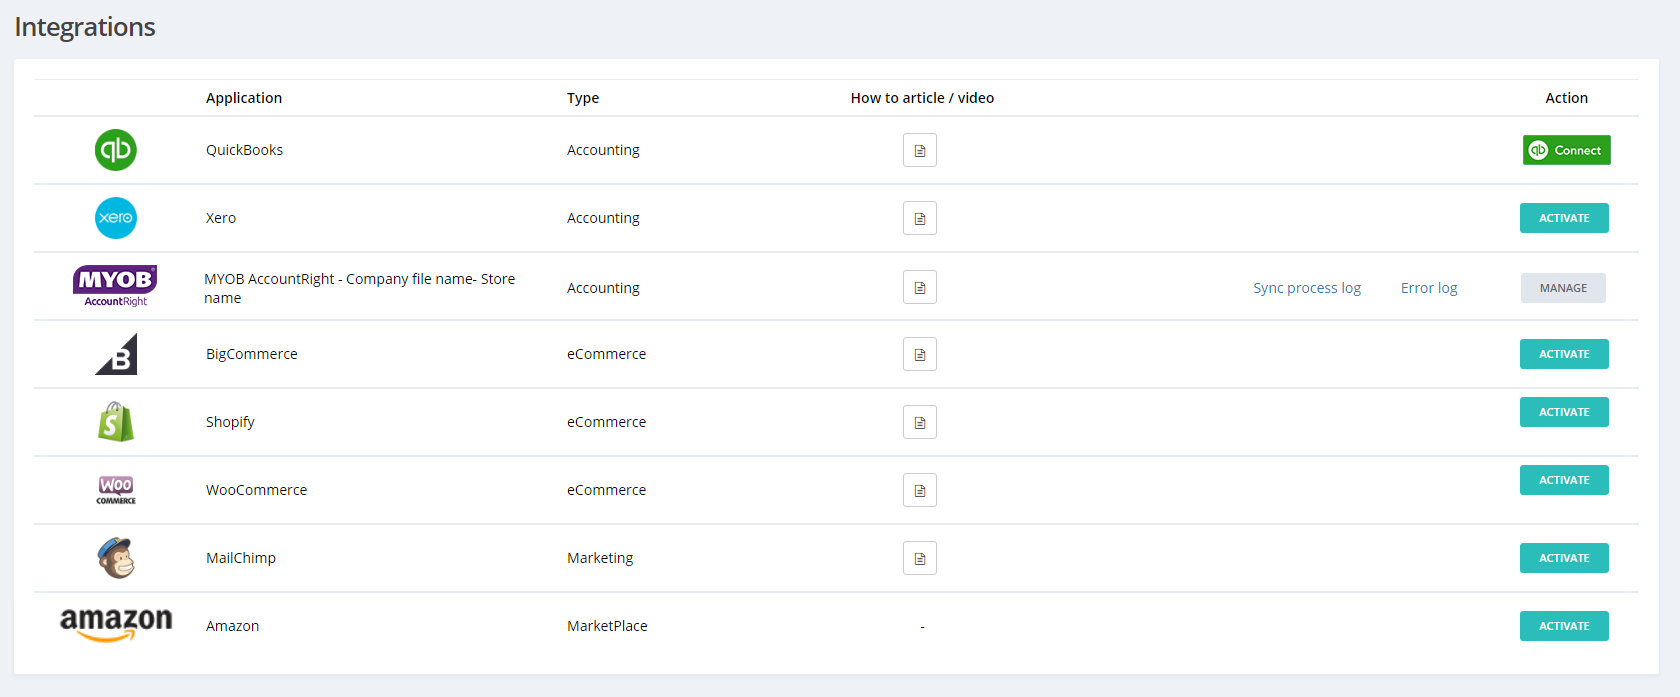This screenshot has height=697, width=1680.
Task: Click Manage for MYOB AccountRight
Action: tap(1563, 288)
